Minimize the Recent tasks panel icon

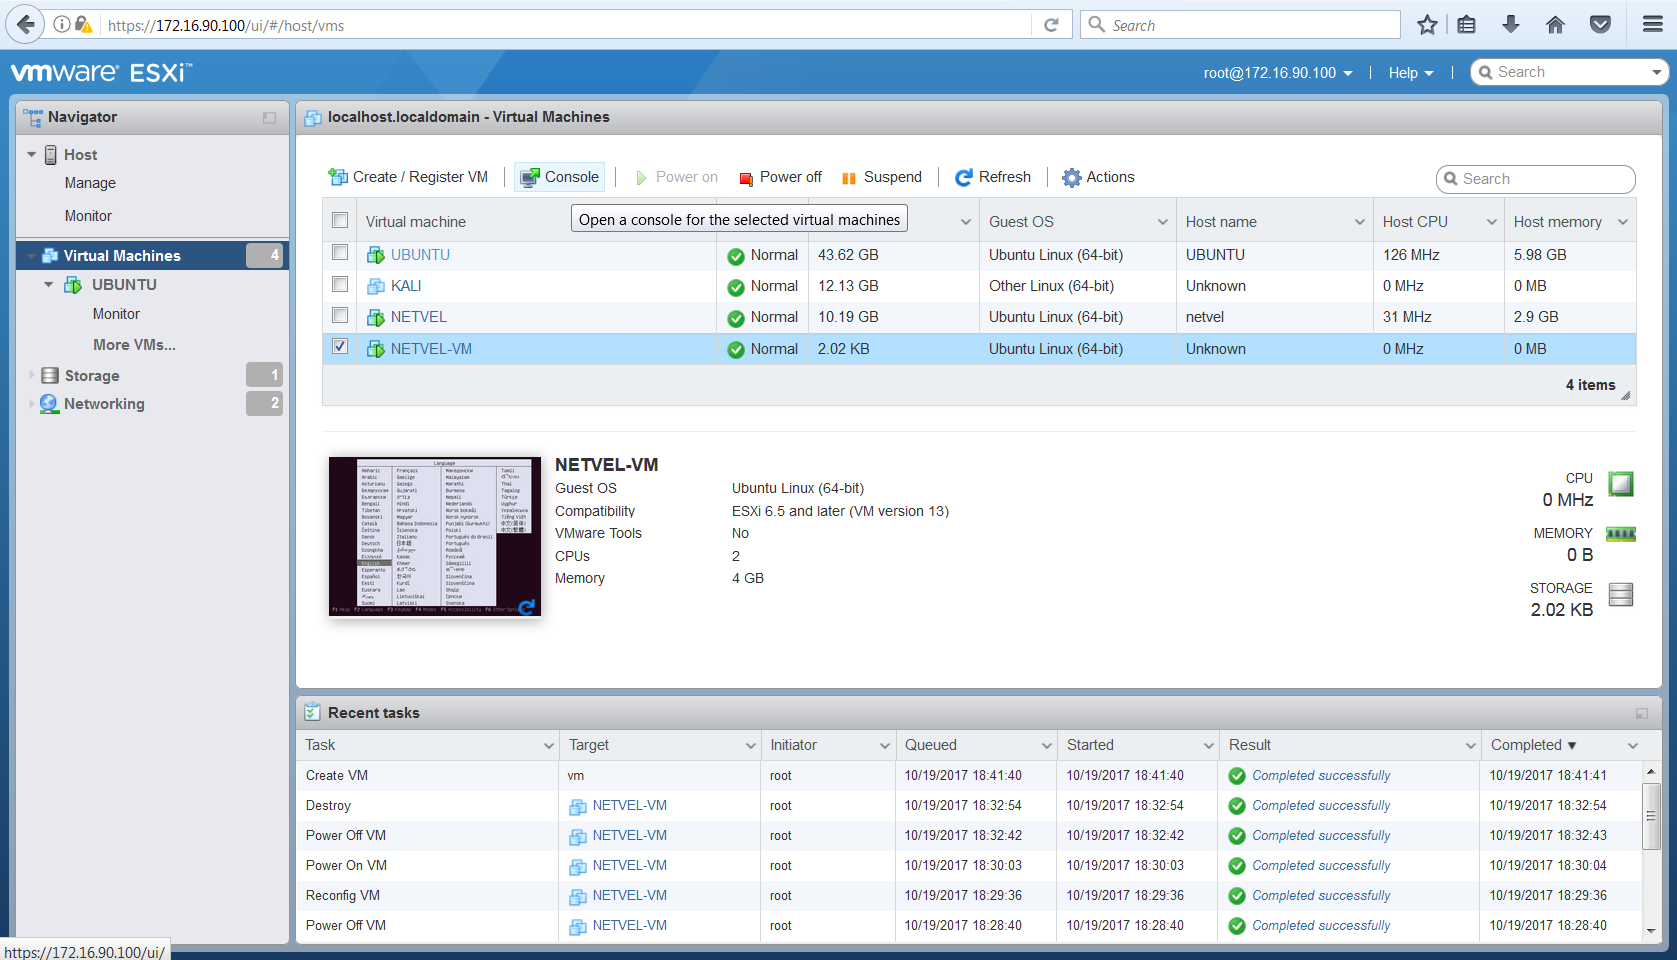coord(1642,713)
